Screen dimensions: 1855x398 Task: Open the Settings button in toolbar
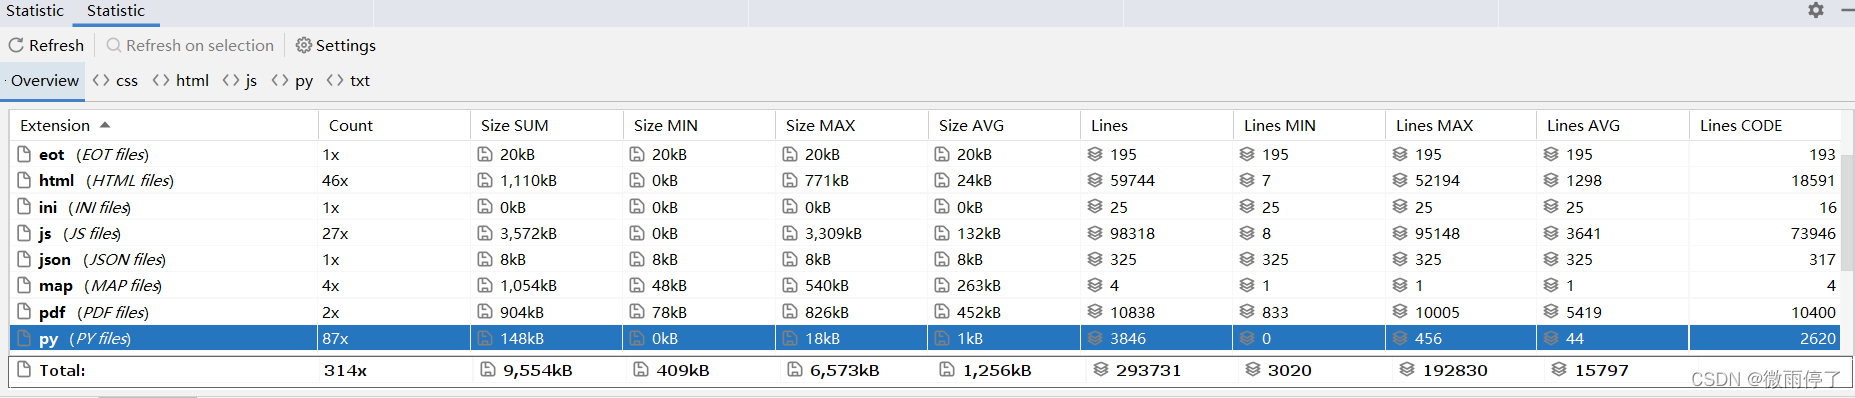coord(336,45)
